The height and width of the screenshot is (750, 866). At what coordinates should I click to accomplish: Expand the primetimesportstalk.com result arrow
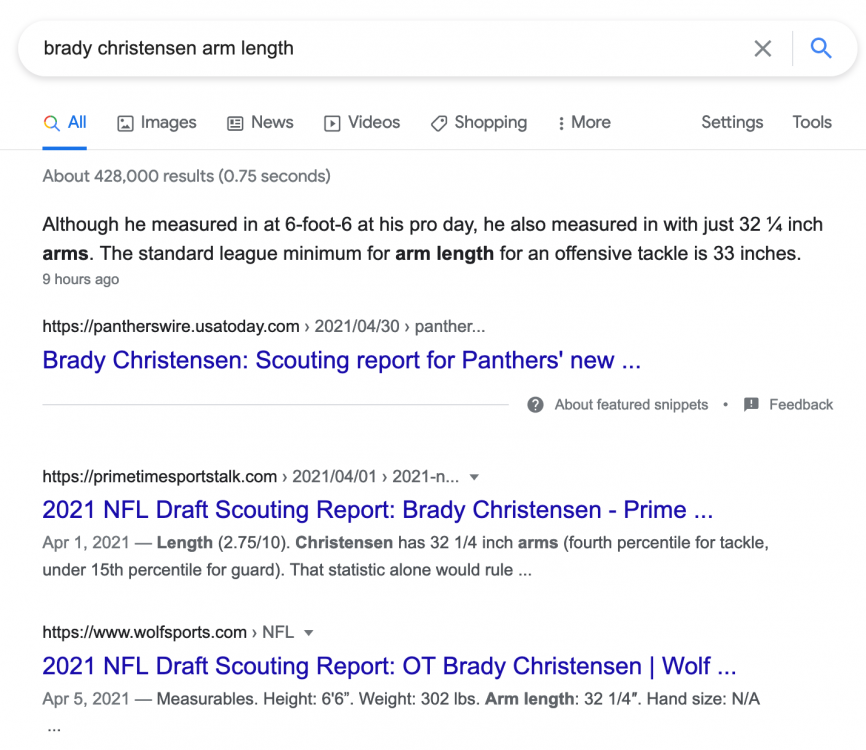pyautogui.click(x=474, y=477)
